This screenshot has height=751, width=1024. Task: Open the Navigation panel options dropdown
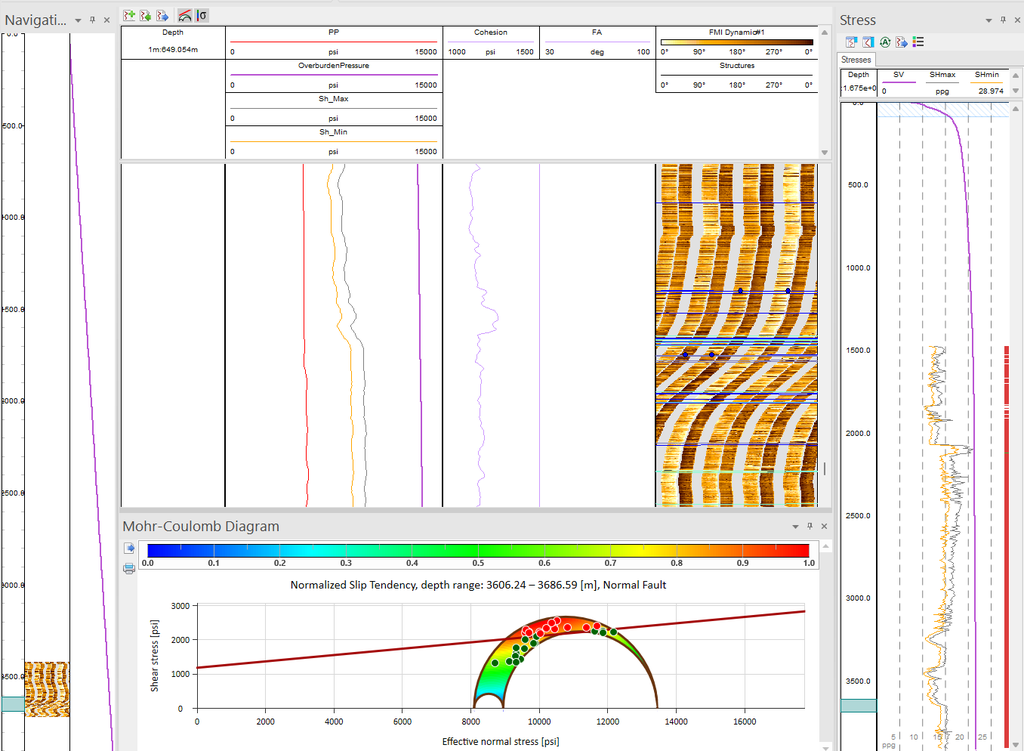[x=78, y=20]
